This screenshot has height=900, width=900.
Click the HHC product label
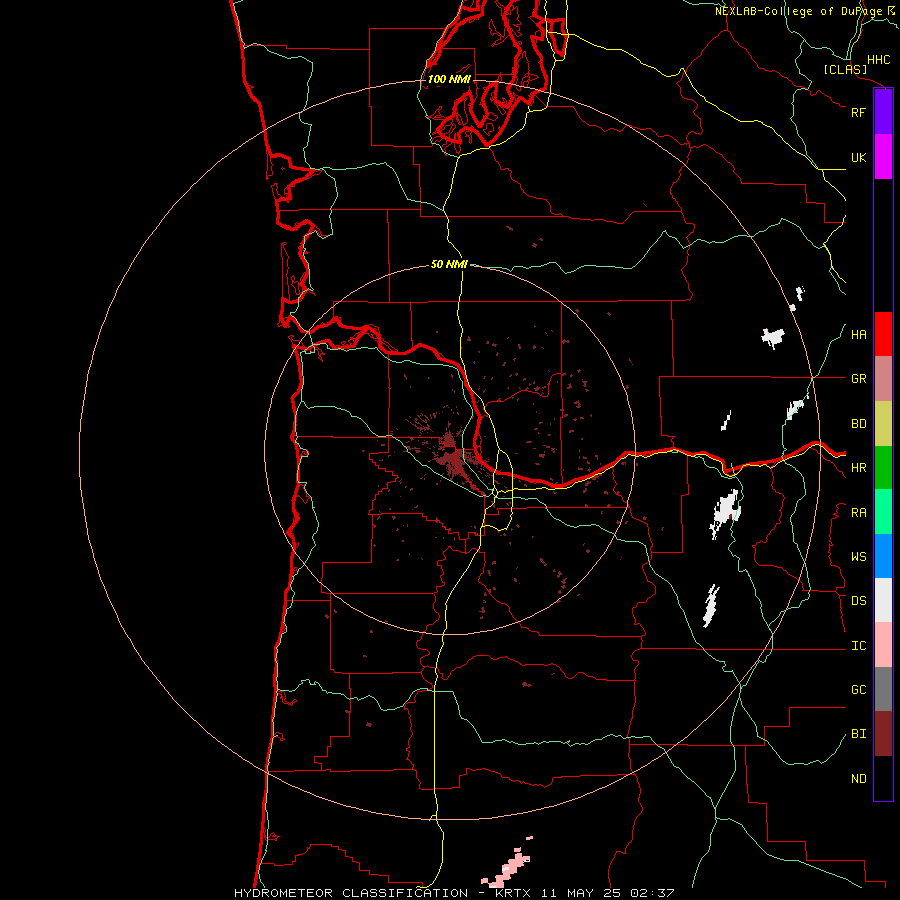click(878, 60)
